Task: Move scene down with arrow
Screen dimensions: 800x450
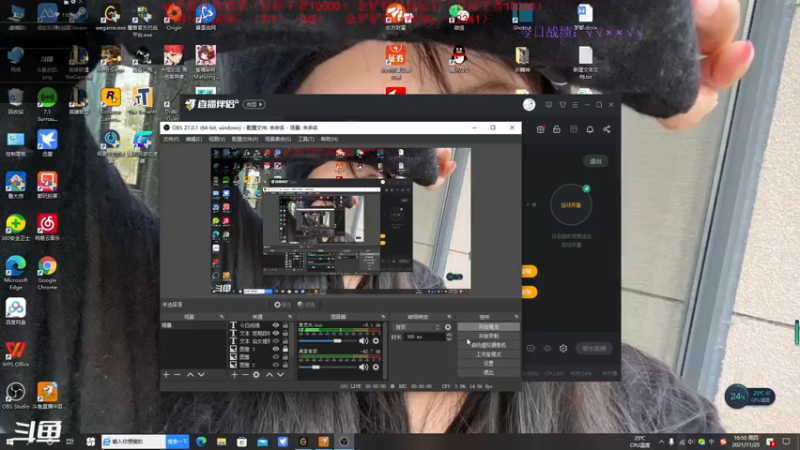Action: tap(202, 374)
